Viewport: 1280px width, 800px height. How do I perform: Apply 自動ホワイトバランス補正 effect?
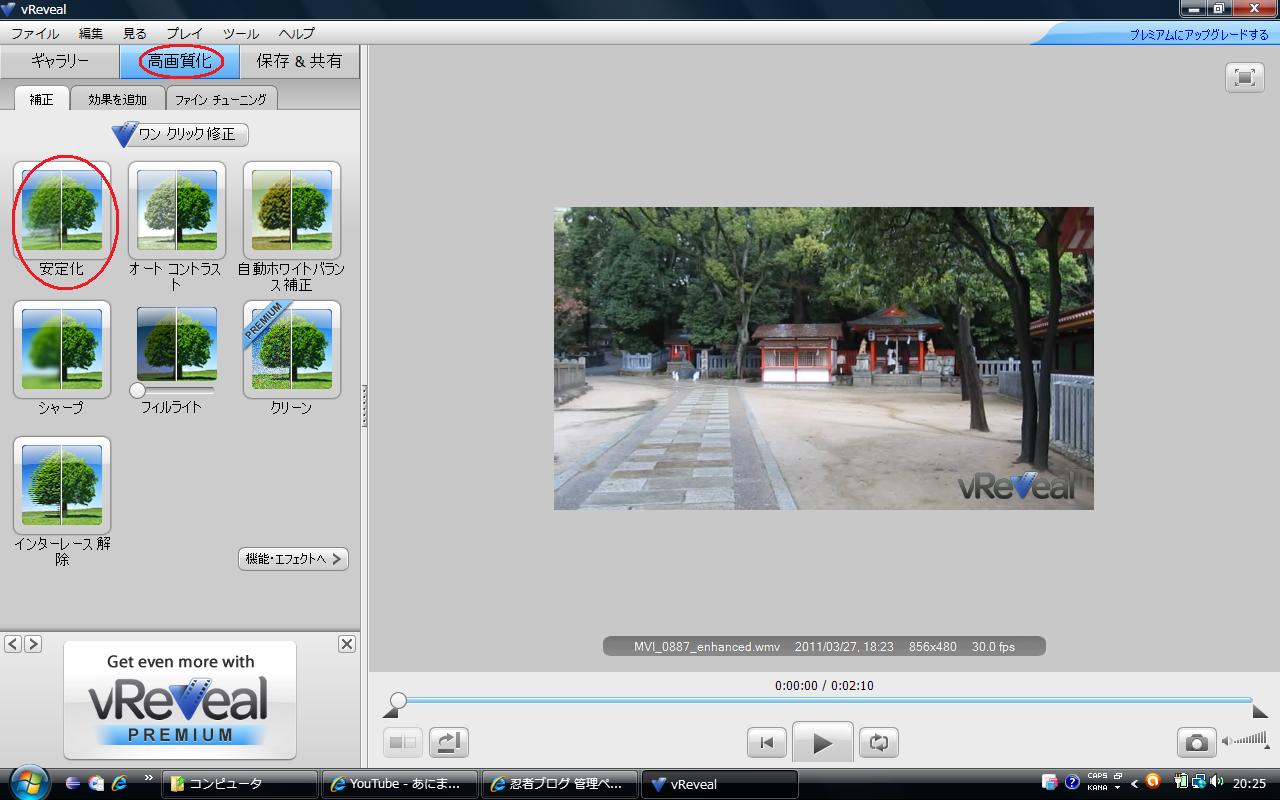click(292, 210)
